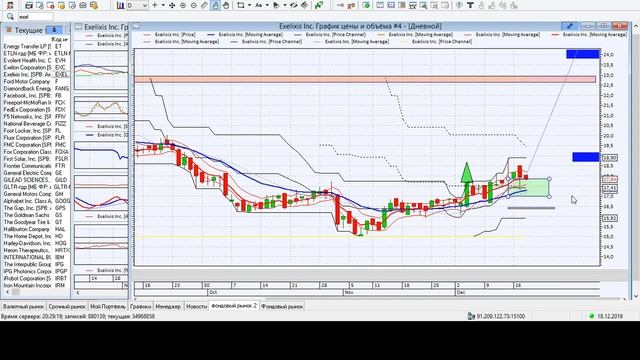Image resolution: width=640 pixels, height=360 pixels.
Task: Switch to the Валютный рынок tab
Action: coord(23,306)
